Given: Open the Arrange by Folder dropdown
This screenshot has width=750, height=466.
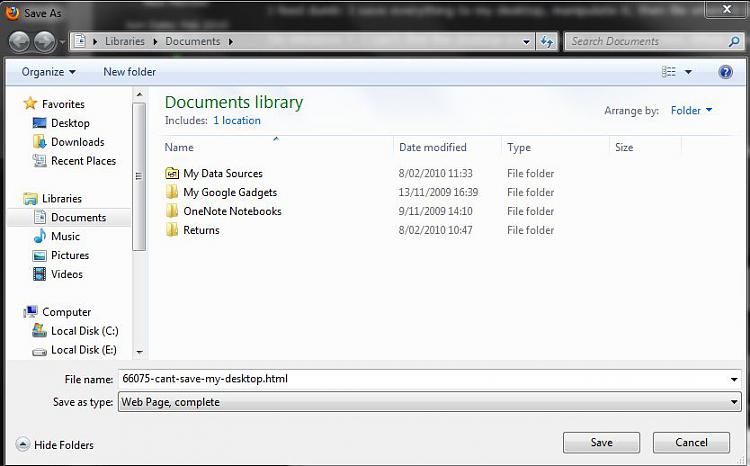Looking at the screenshot, I should [691, 111].
